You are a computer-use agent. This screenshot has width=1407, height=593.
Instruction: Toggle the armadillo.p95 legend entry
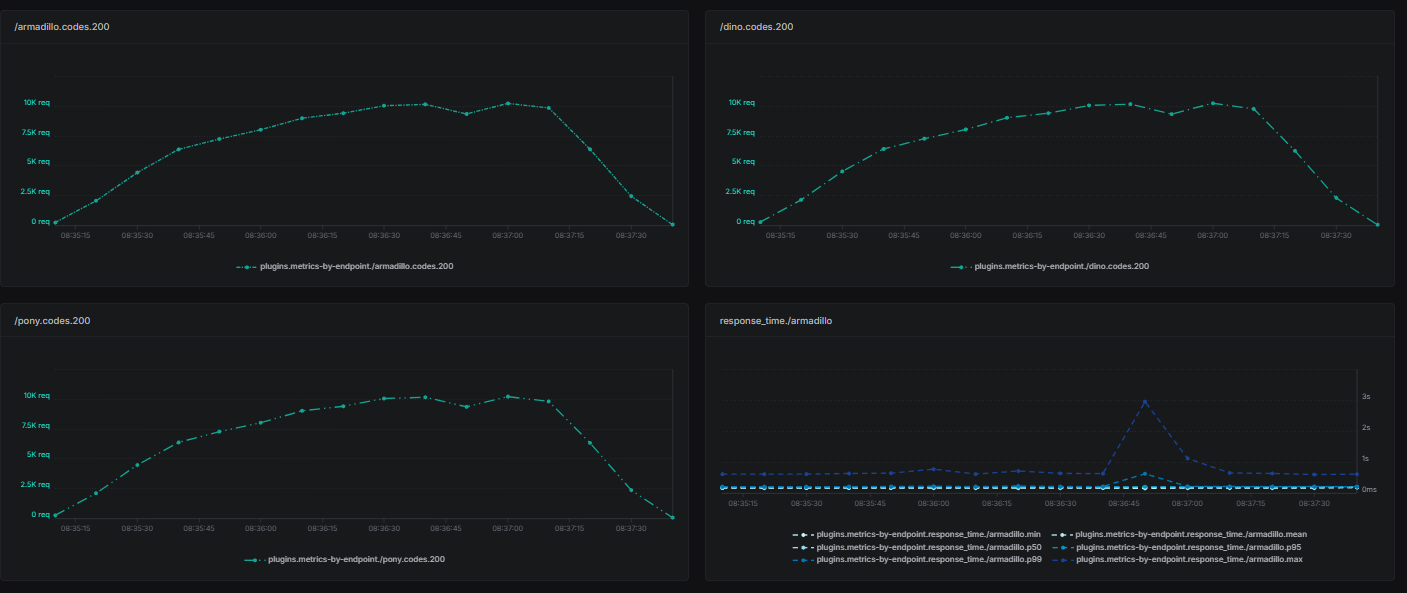[1191, 547]
